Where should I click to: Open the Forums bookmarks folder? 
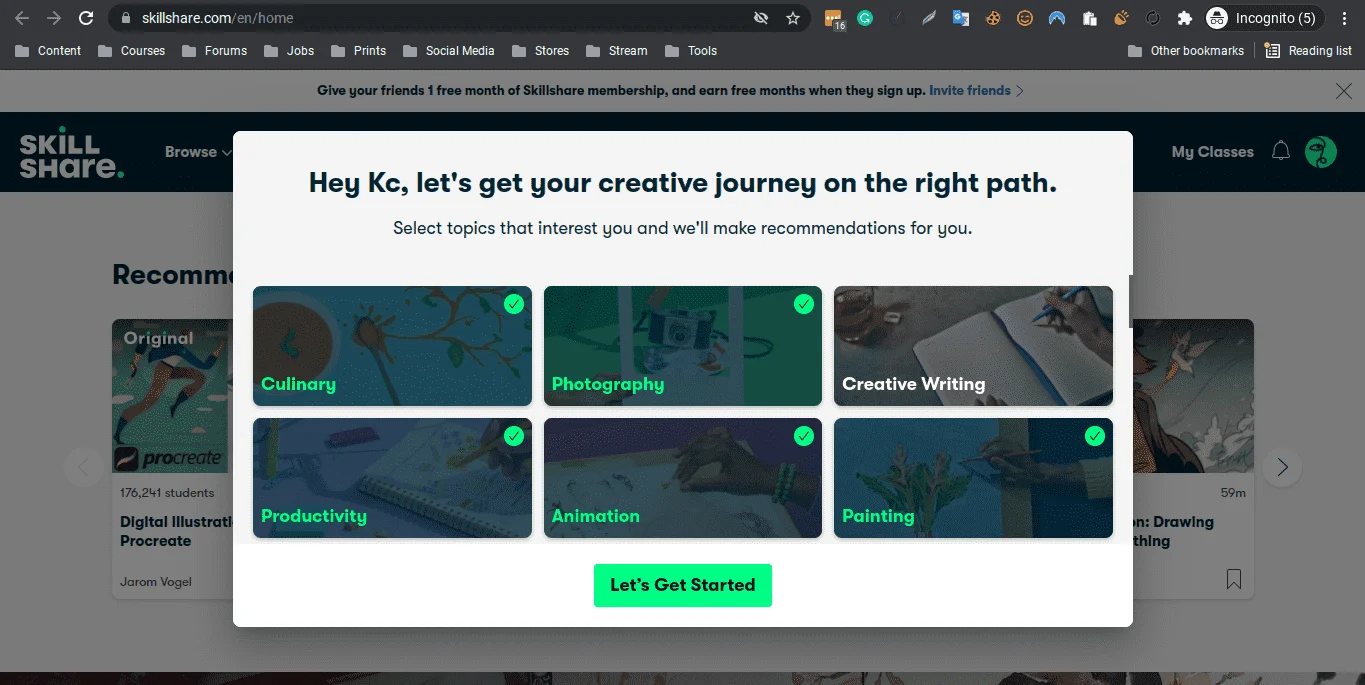point(215,50)
